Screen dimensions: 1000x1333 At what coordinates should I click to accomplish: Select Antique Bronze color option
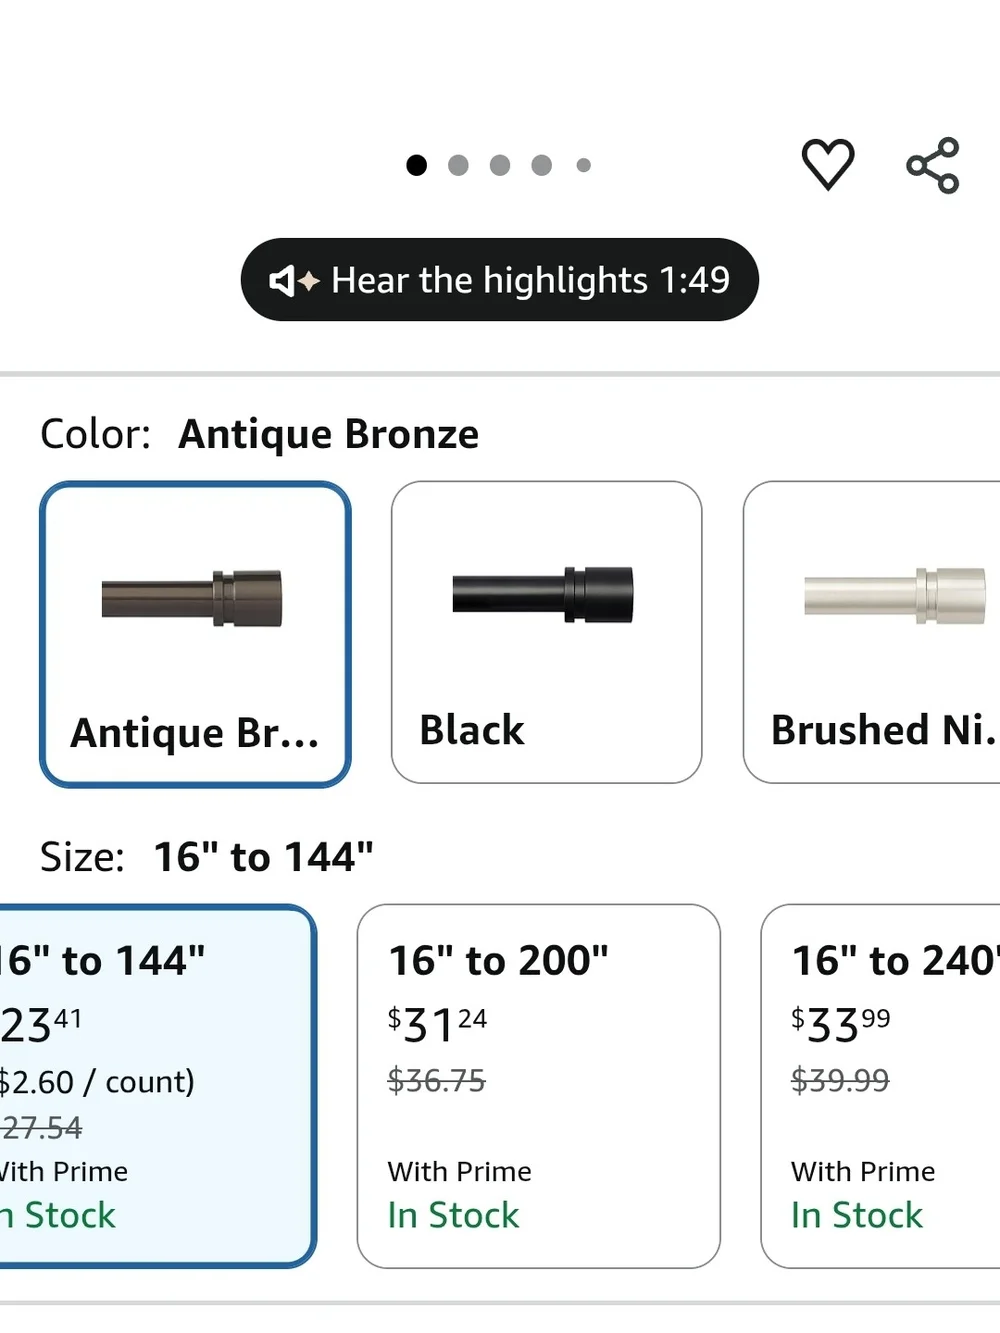[195, 634]
